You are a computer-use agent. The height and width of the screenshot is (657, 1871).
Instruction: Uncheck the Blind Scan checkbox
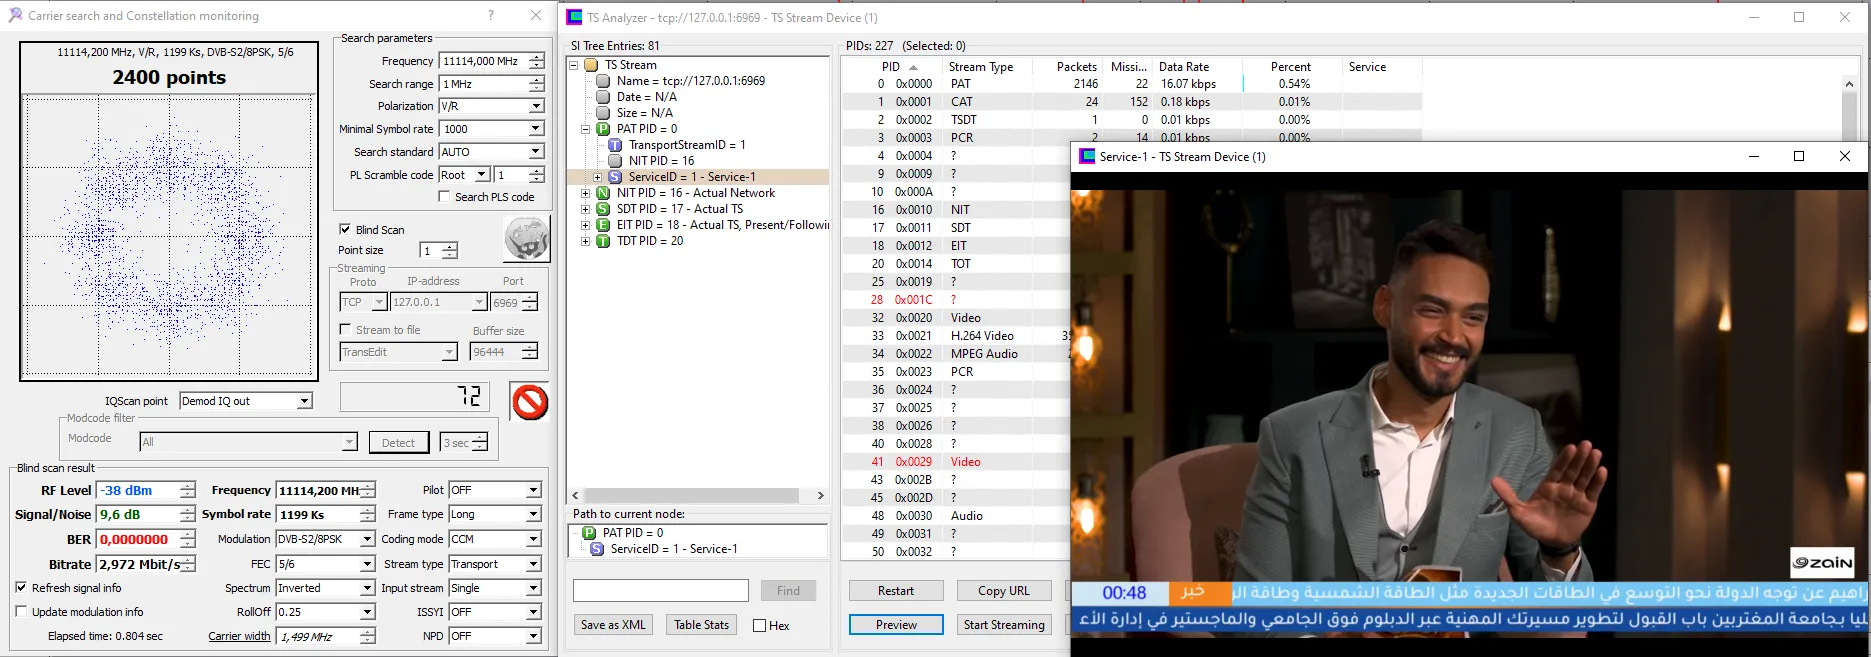click(345, 229)
